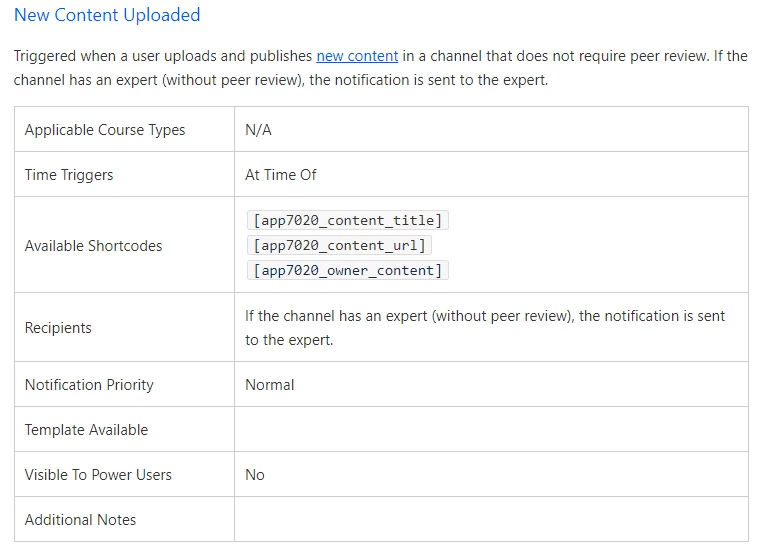This screenshot has width=760, height=550.
Task: Click the empty Additional Notes value cell
Action: click(490, 520)
